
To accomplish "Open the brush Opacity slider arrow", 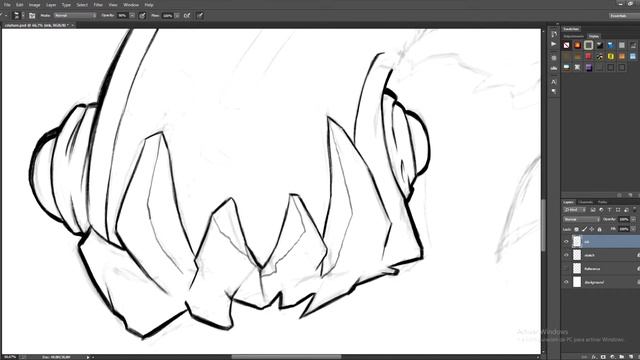I will click(x=132, y=16).
